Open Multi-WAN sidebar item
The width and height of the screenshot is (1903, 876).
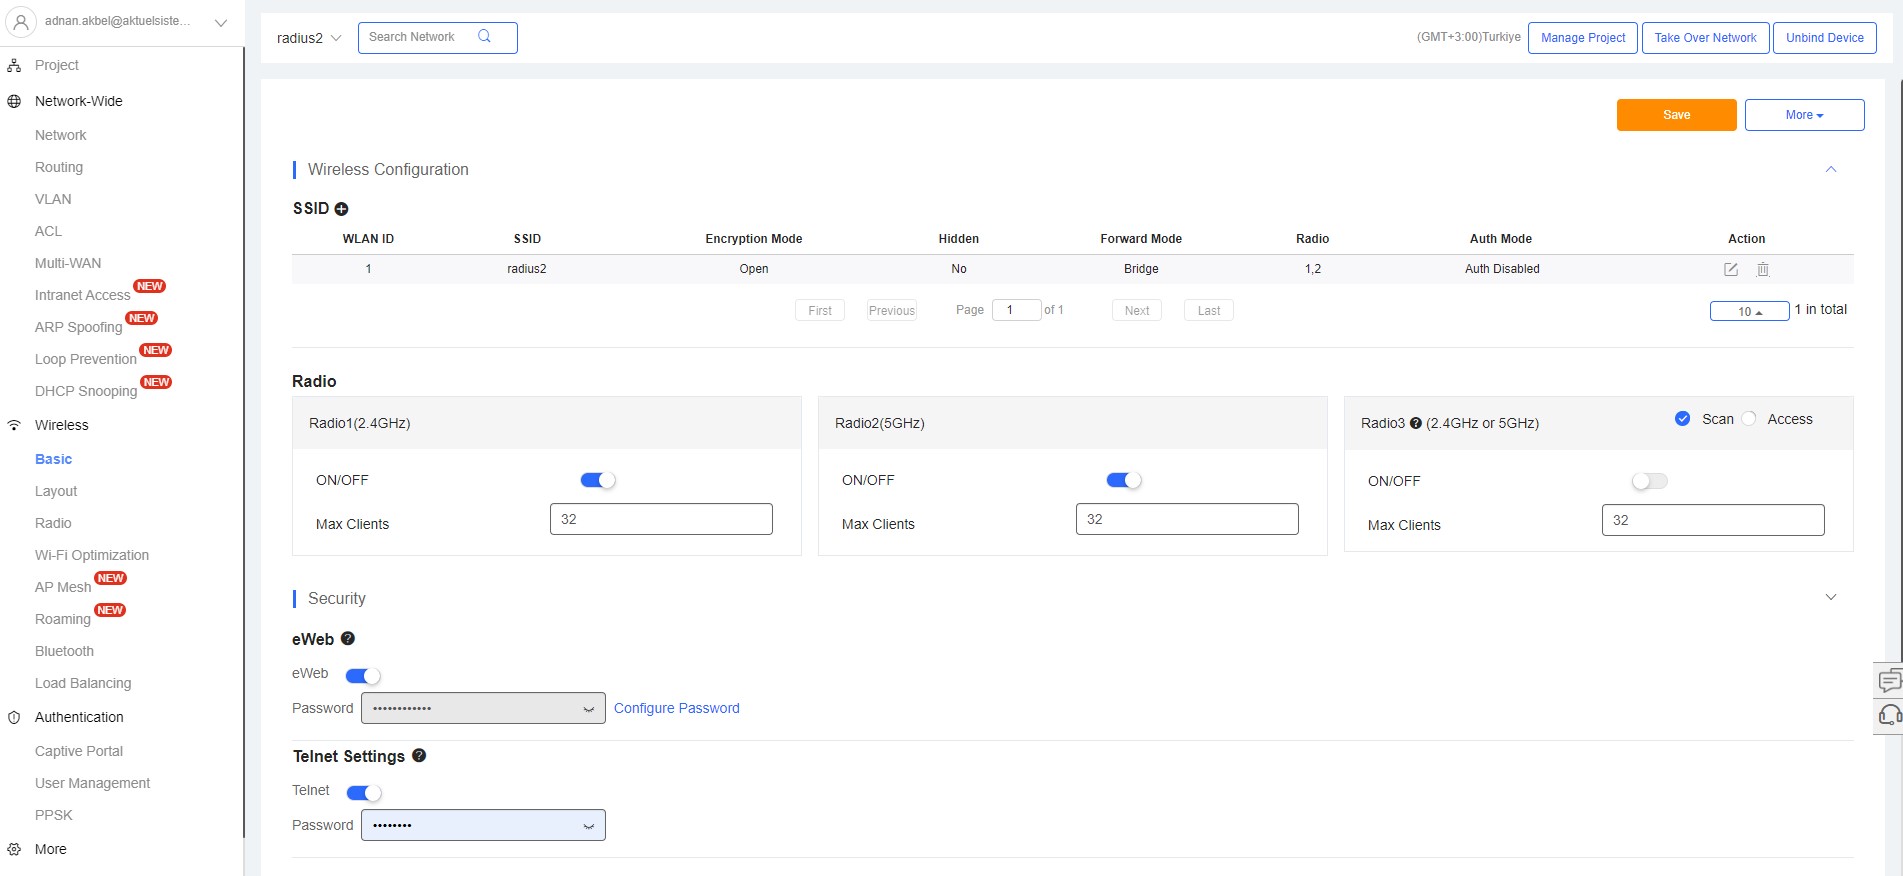click(68, 263)
